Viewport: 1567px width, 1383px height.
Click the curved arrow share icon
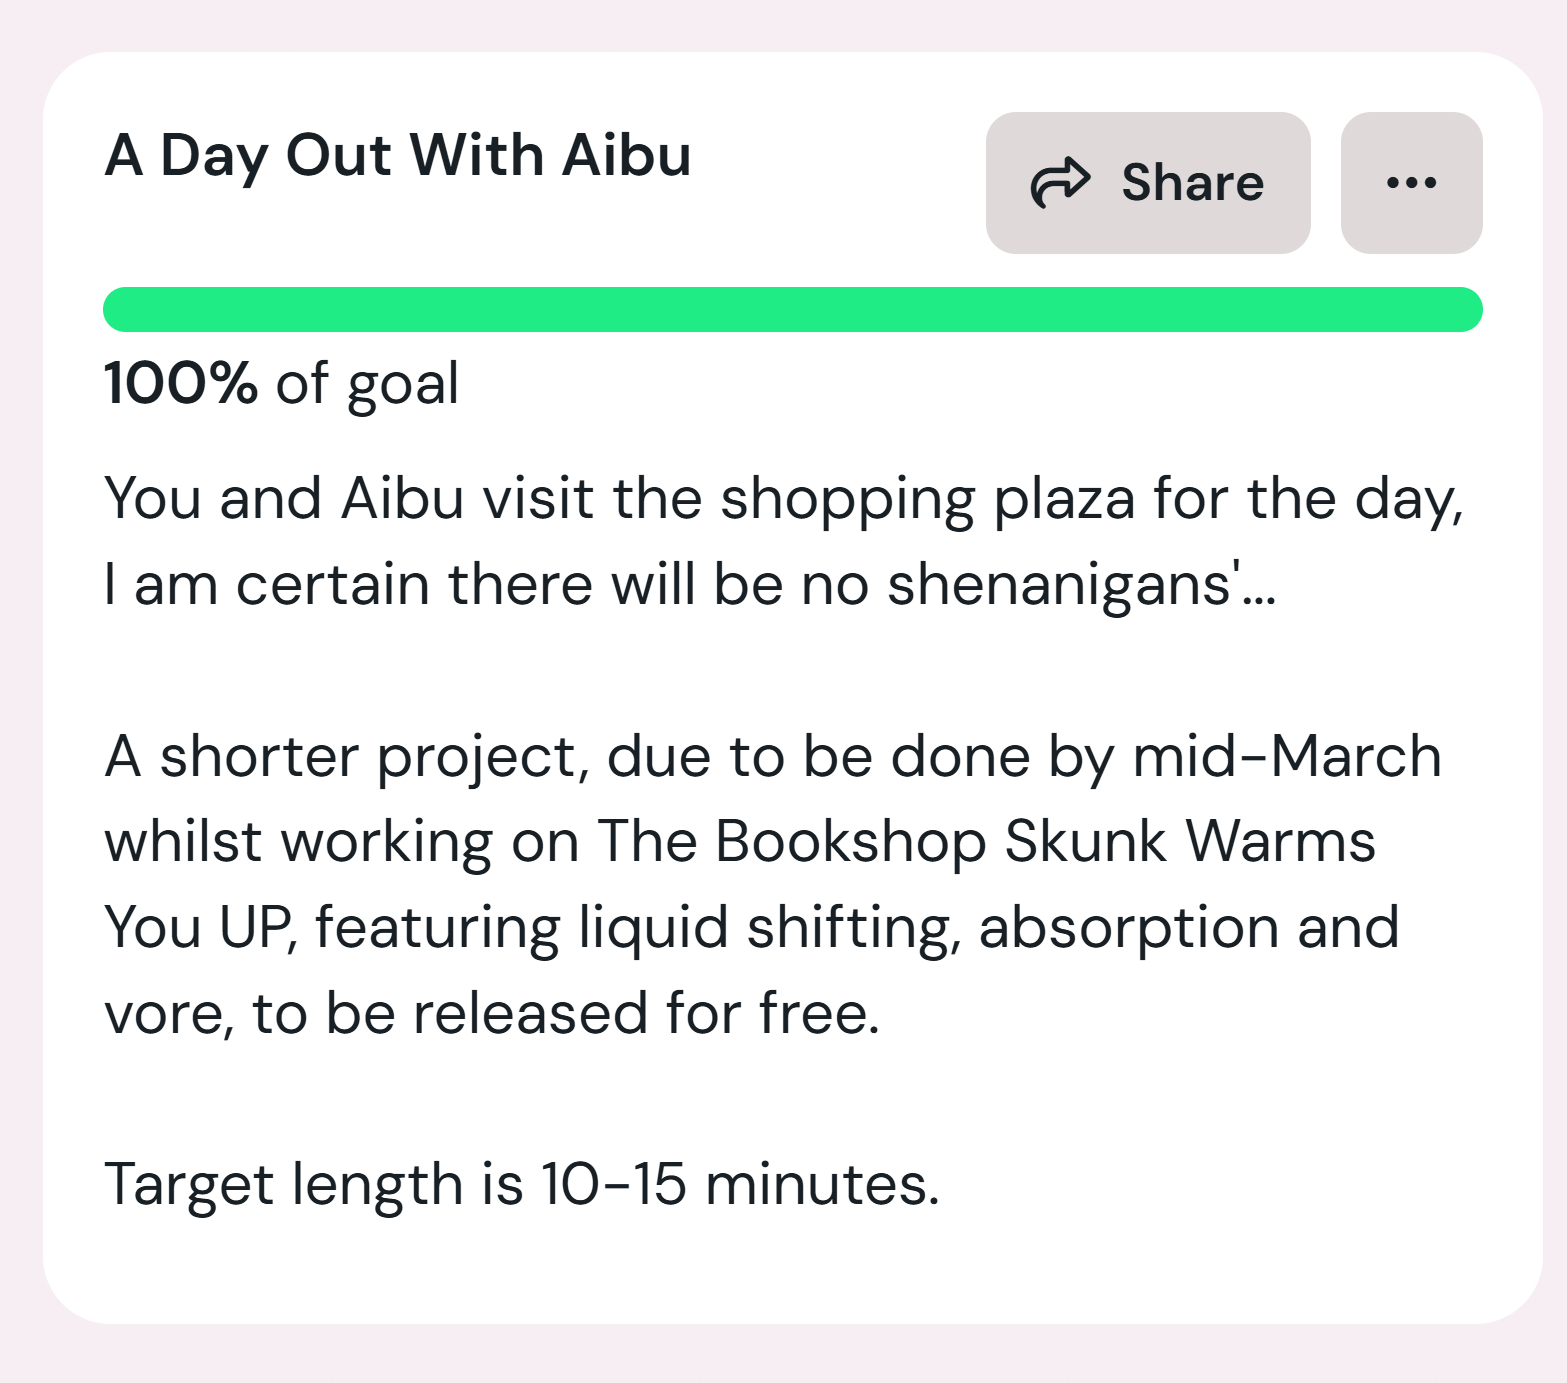1060,183
